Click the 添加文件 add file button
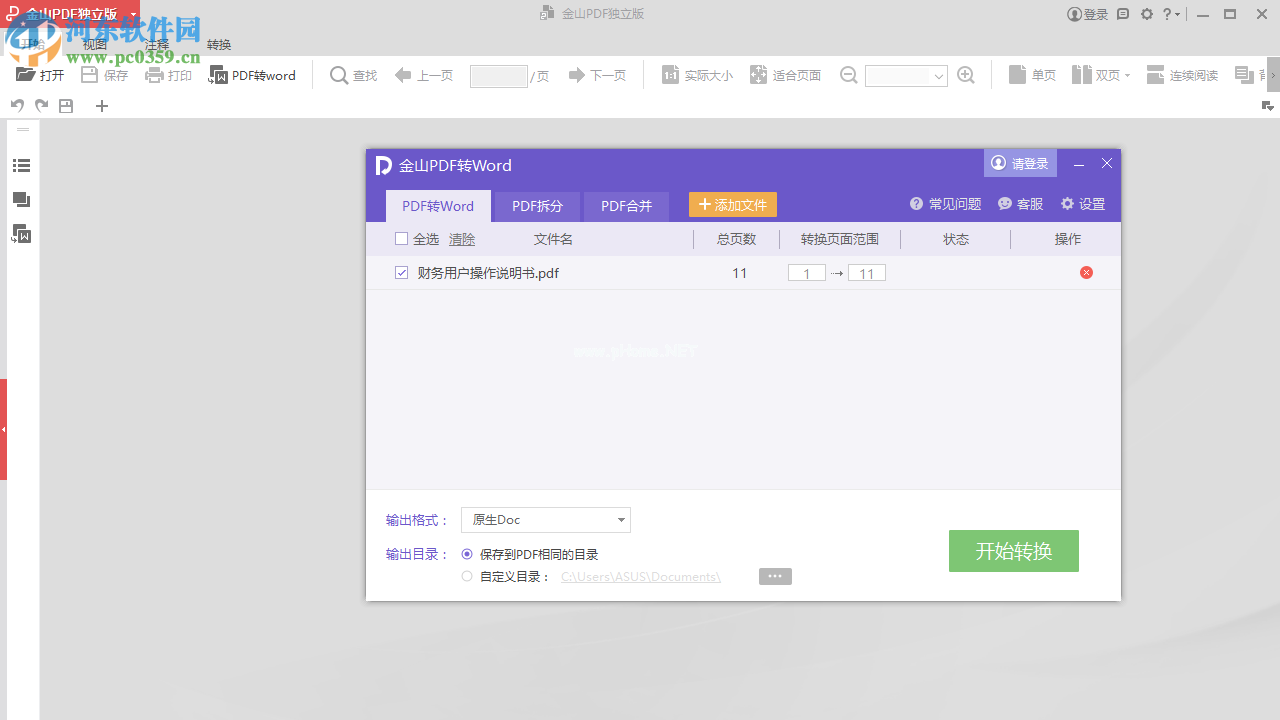The image size is (1280, 720). 733,205
